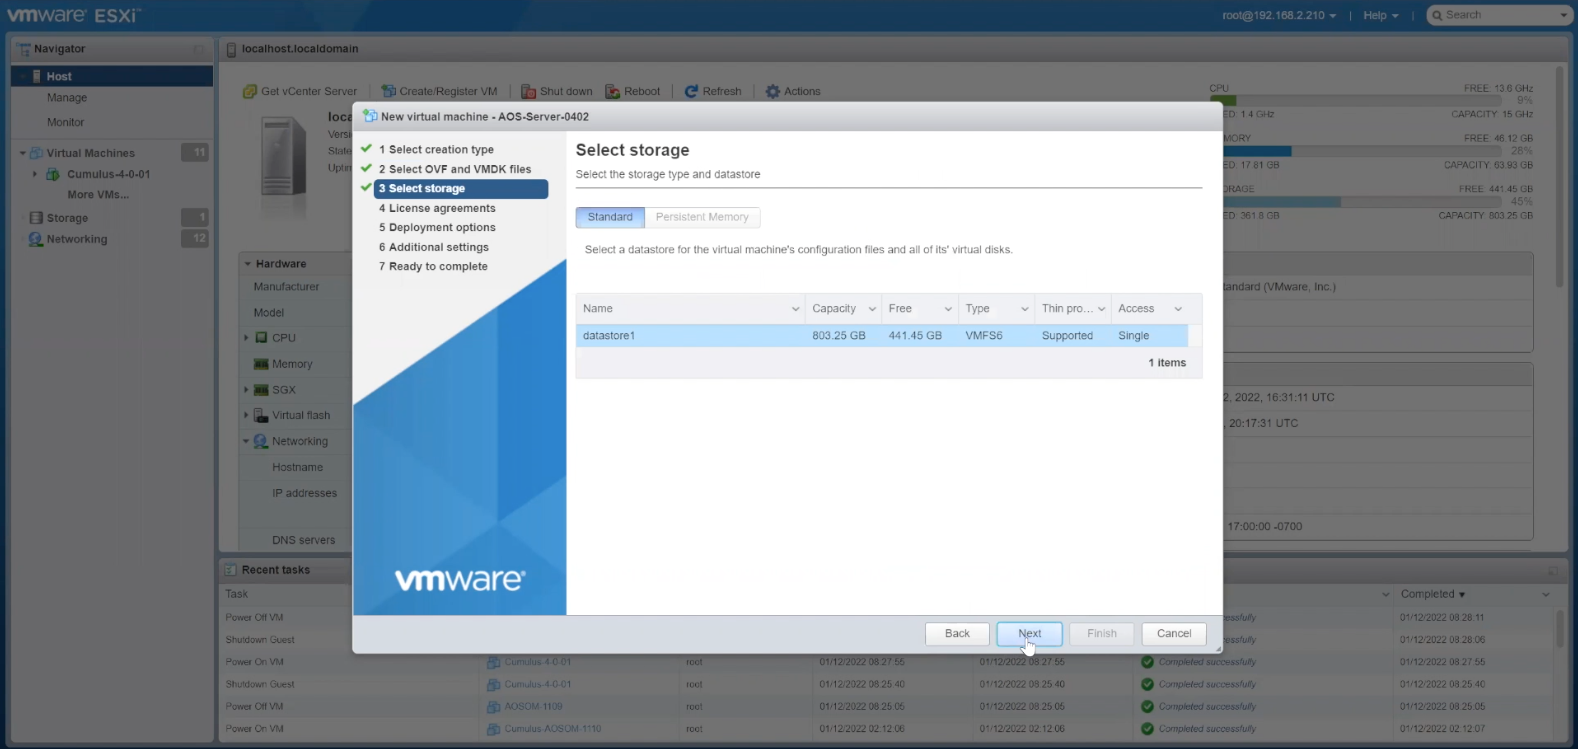Open Manage under Host
Screen dimensions: 1578x749
pyautogui.click(x=67, y=98)
